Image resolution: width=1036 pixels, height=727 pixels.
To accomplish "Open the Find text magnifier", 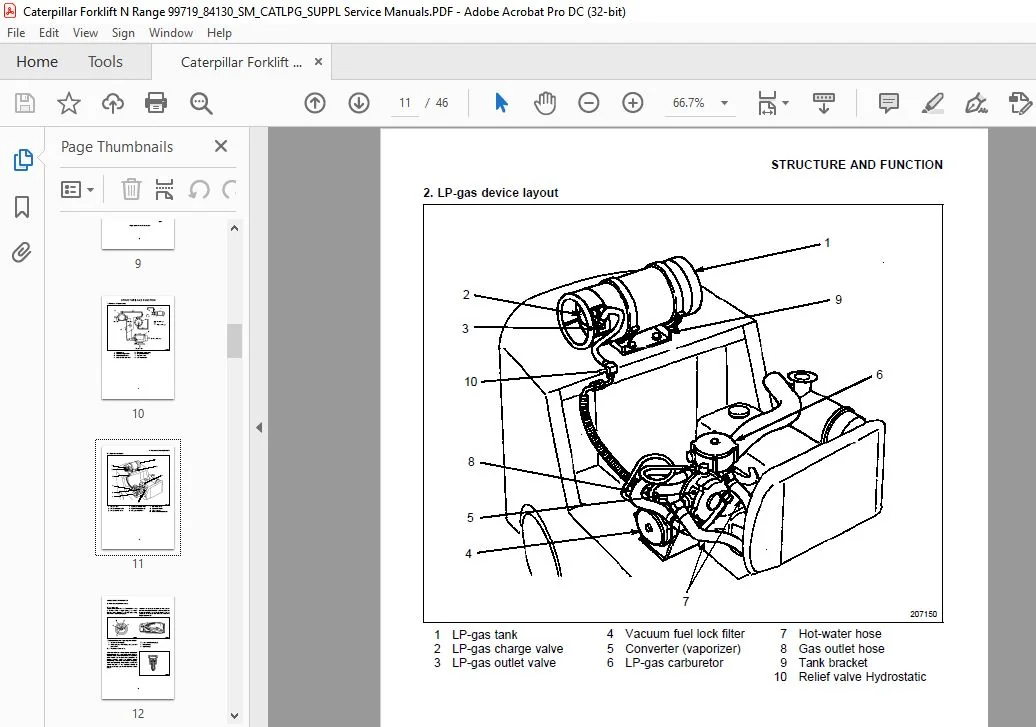I will 201,103.
